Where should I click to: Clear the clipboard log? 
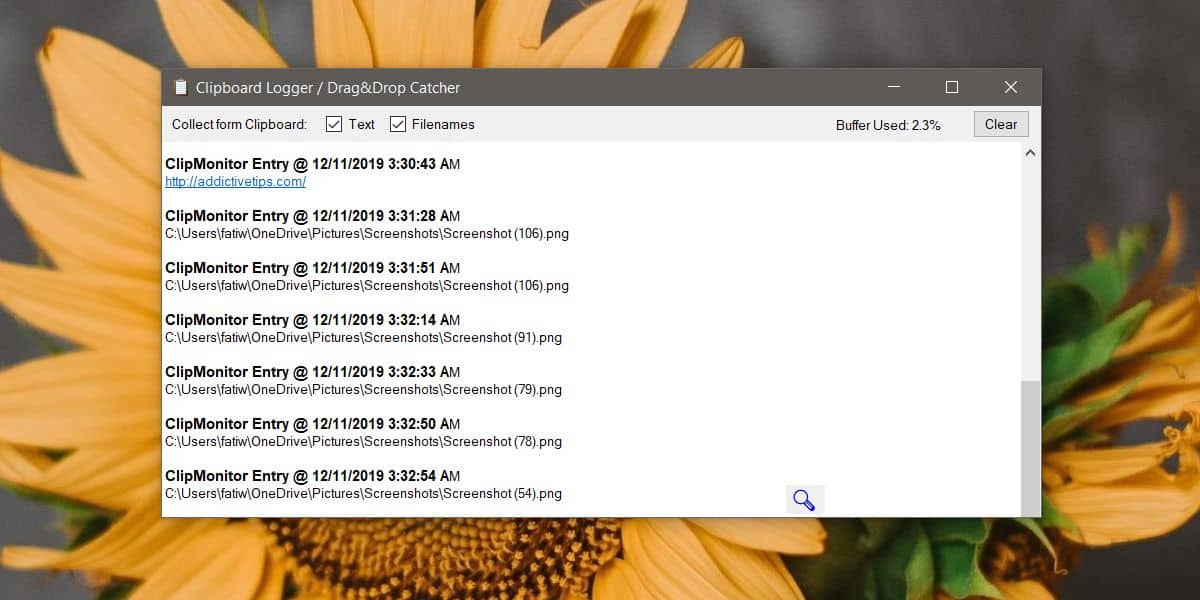(x=1001, y=124)
